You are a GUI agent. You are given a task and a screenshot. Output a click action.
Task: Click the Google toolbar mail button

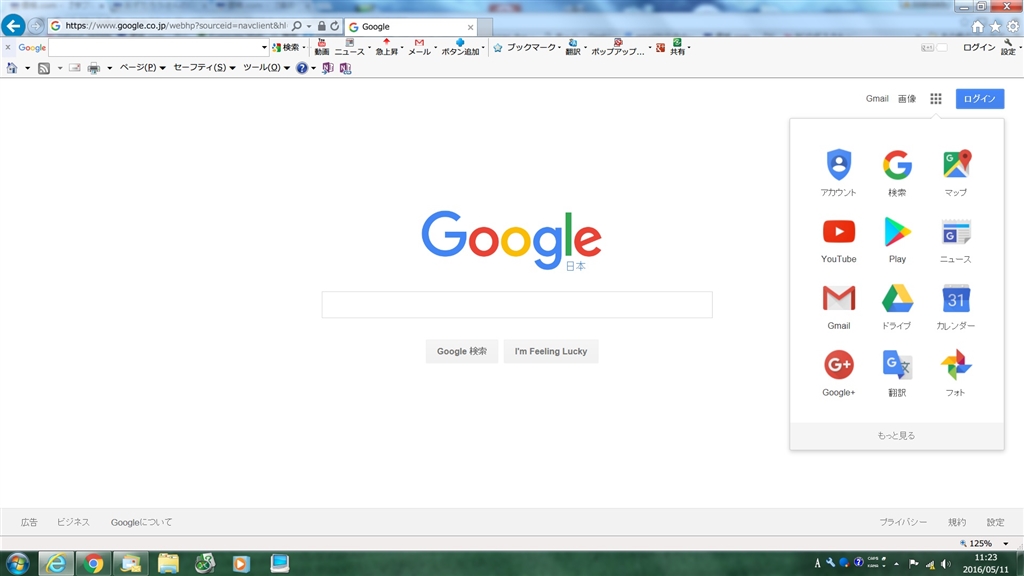click(x=419, y=47)
